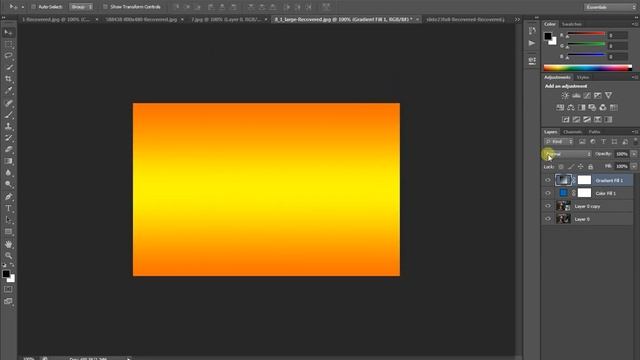Select the Crop tool
Viewport: 640px width, 360px height.
(x=9, y=79)
